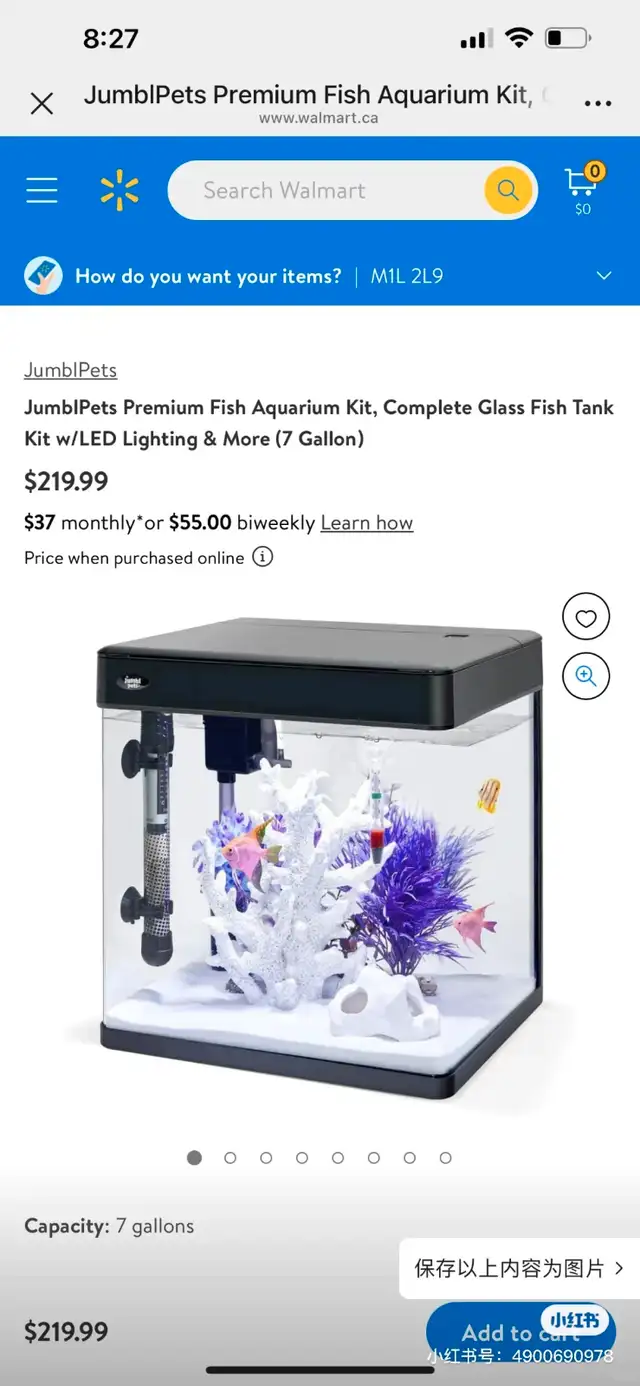Jump to the last carousel image dot
Image resolution: width=640 pixels, height=1386 pixels.
[x=445, y=1157]
